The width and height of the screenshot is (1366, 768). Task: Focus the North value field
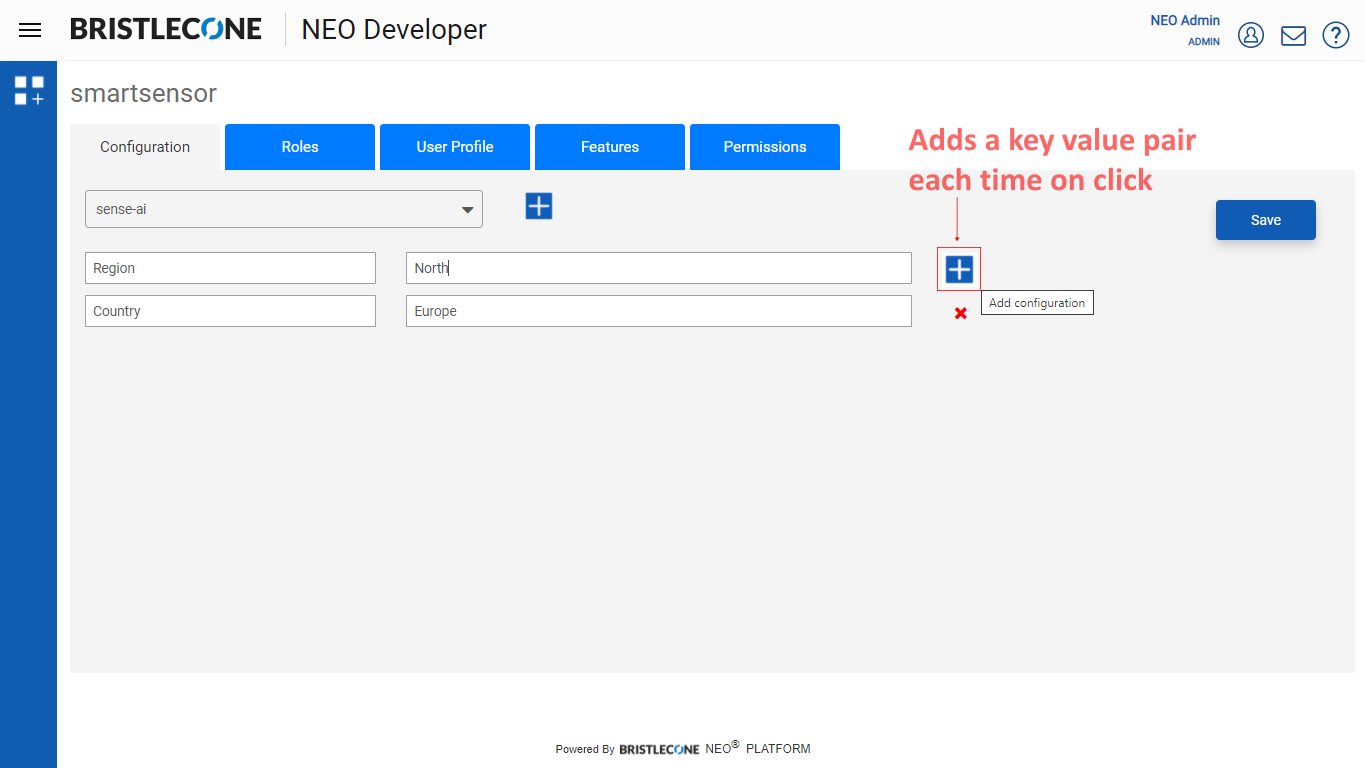659,268
